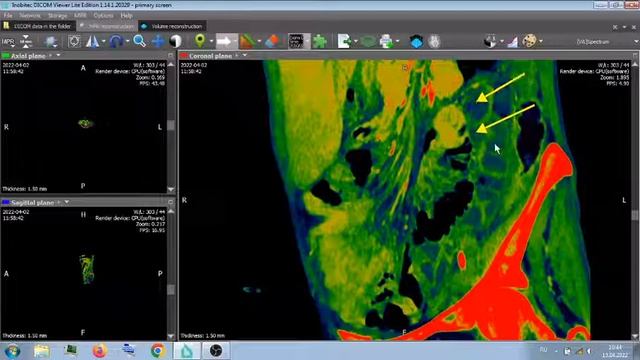This screenshot has height=360, width=640.
Task: Click the Sagittal plane scrollbar thumb
Action: [171, 289]
